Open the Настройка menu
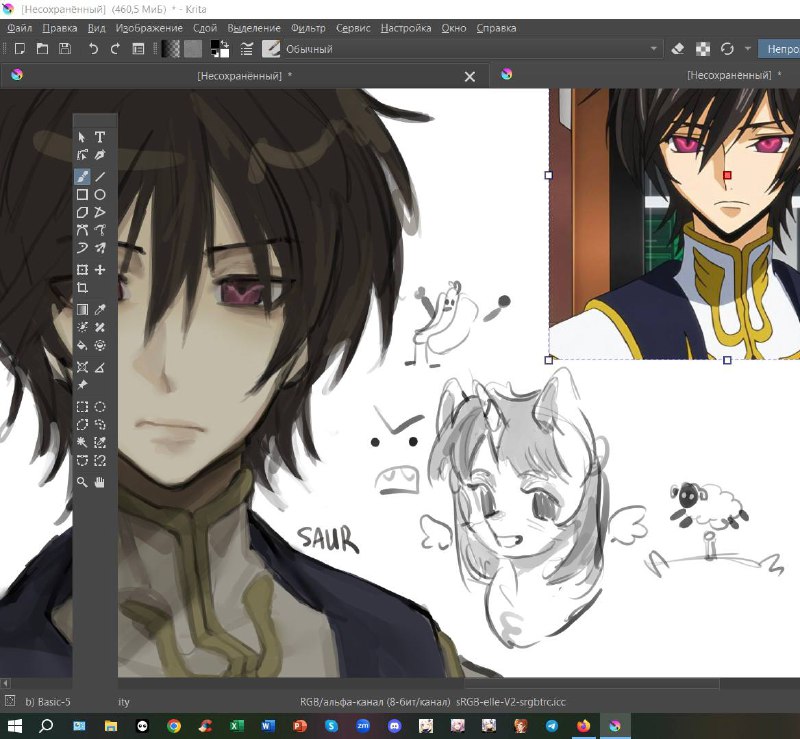Image resolution: width=800 pixels, height=739 pixels. click(406, 28)
